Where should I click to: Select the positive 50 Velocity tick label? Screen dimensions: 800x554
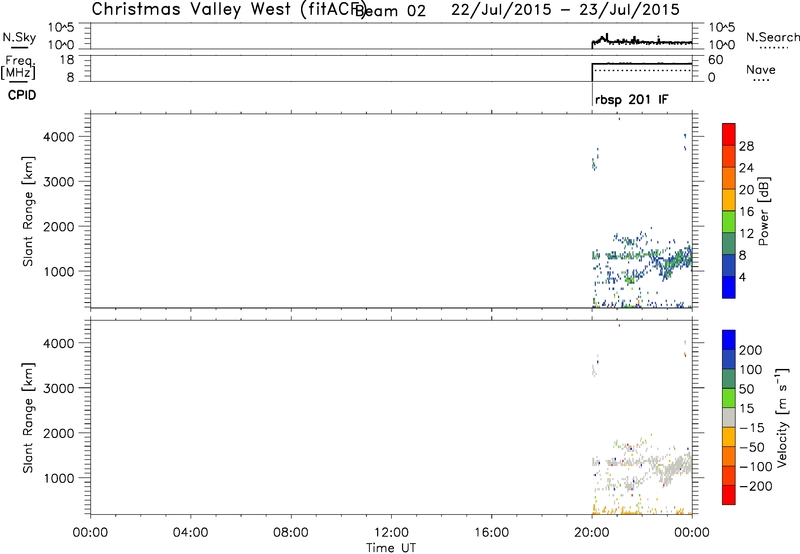[746, 389]
